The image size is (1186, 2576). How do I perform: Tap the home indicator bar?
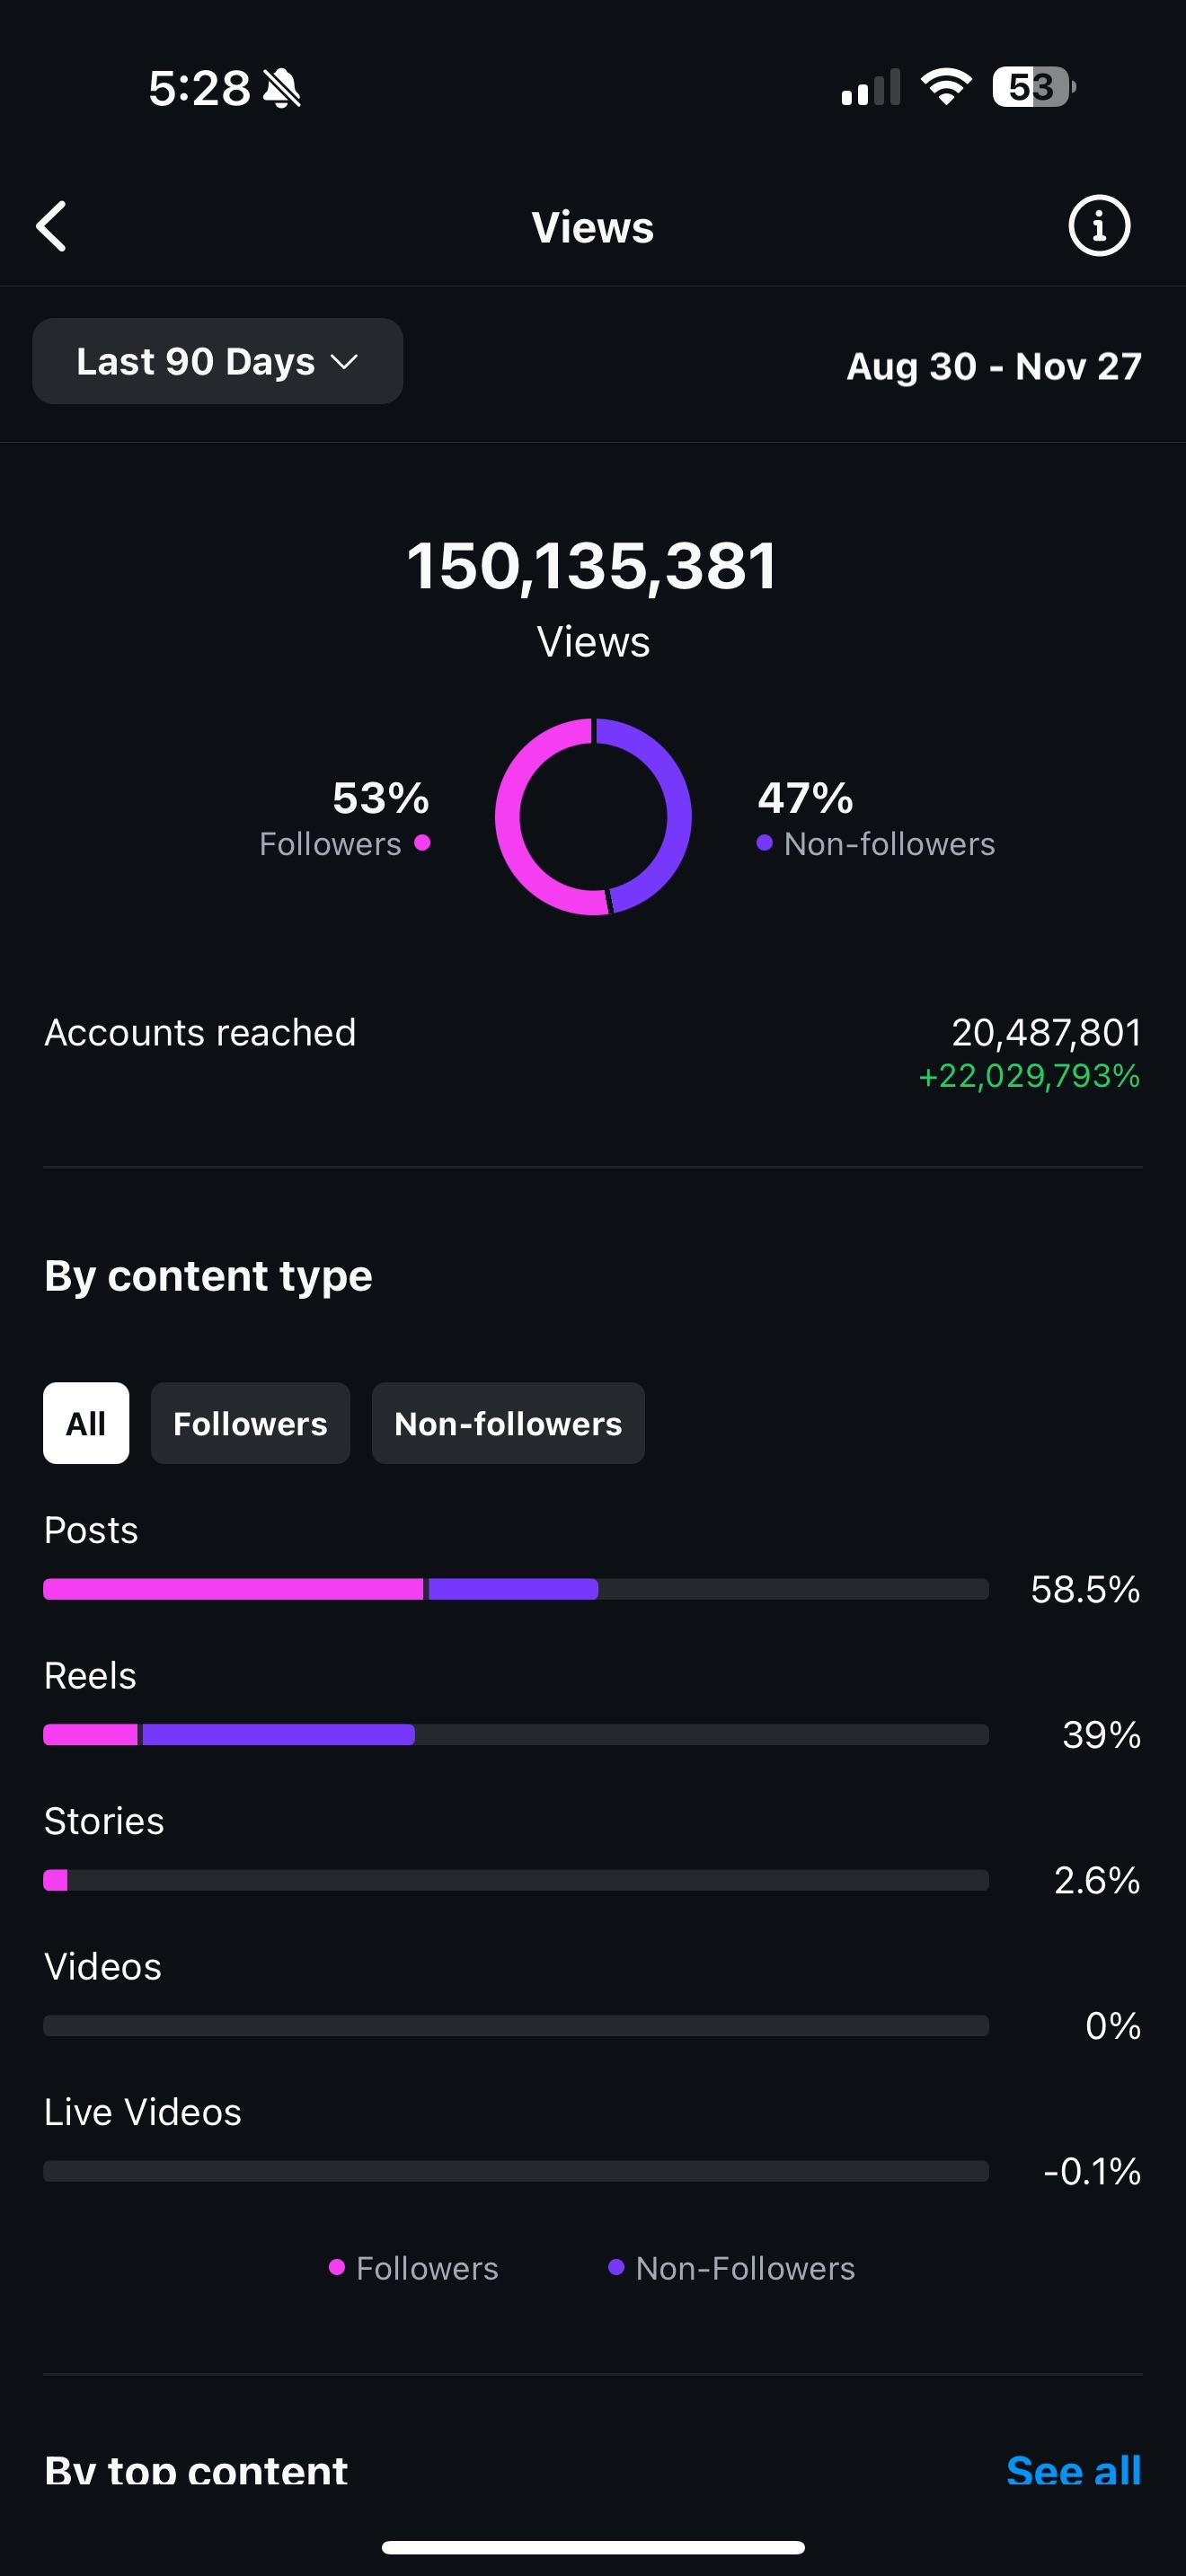pyautogui.click(x=593, y=2547)
